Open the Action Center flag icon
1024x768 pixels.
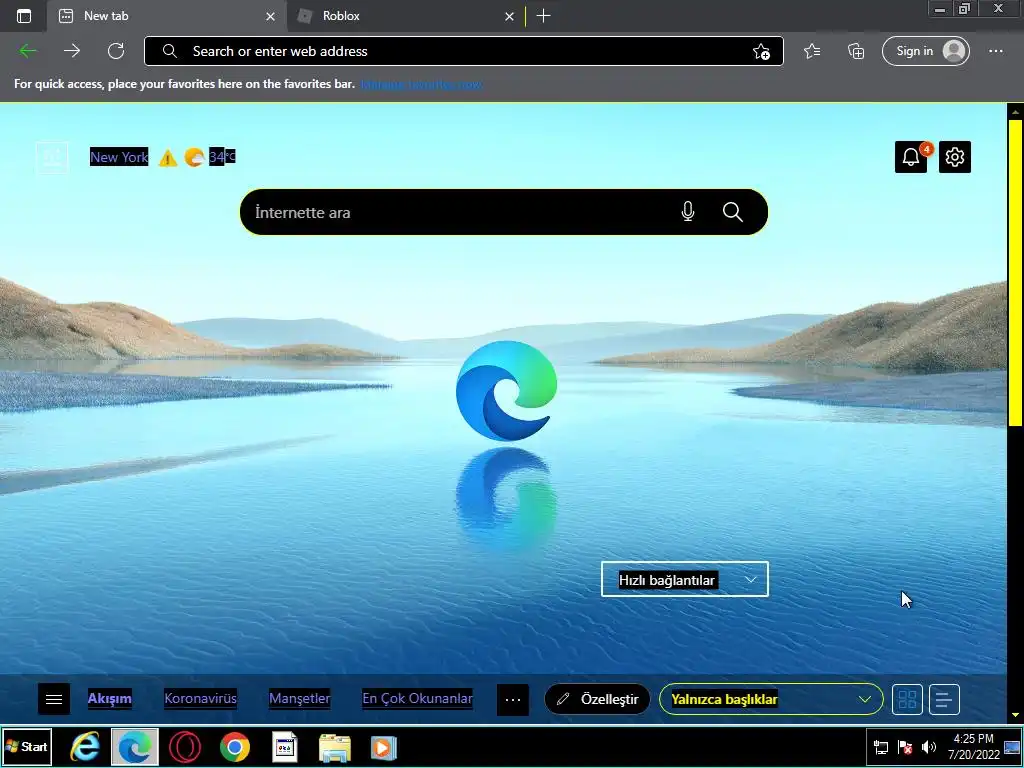tap(904, 747)
